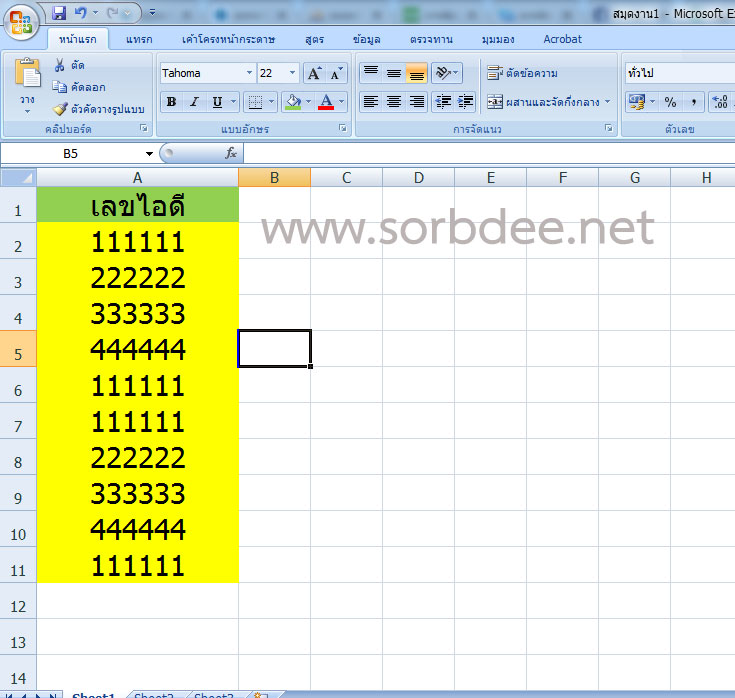735x698 pixels.
Task: Apply red font color
Action: click(326, 102)
